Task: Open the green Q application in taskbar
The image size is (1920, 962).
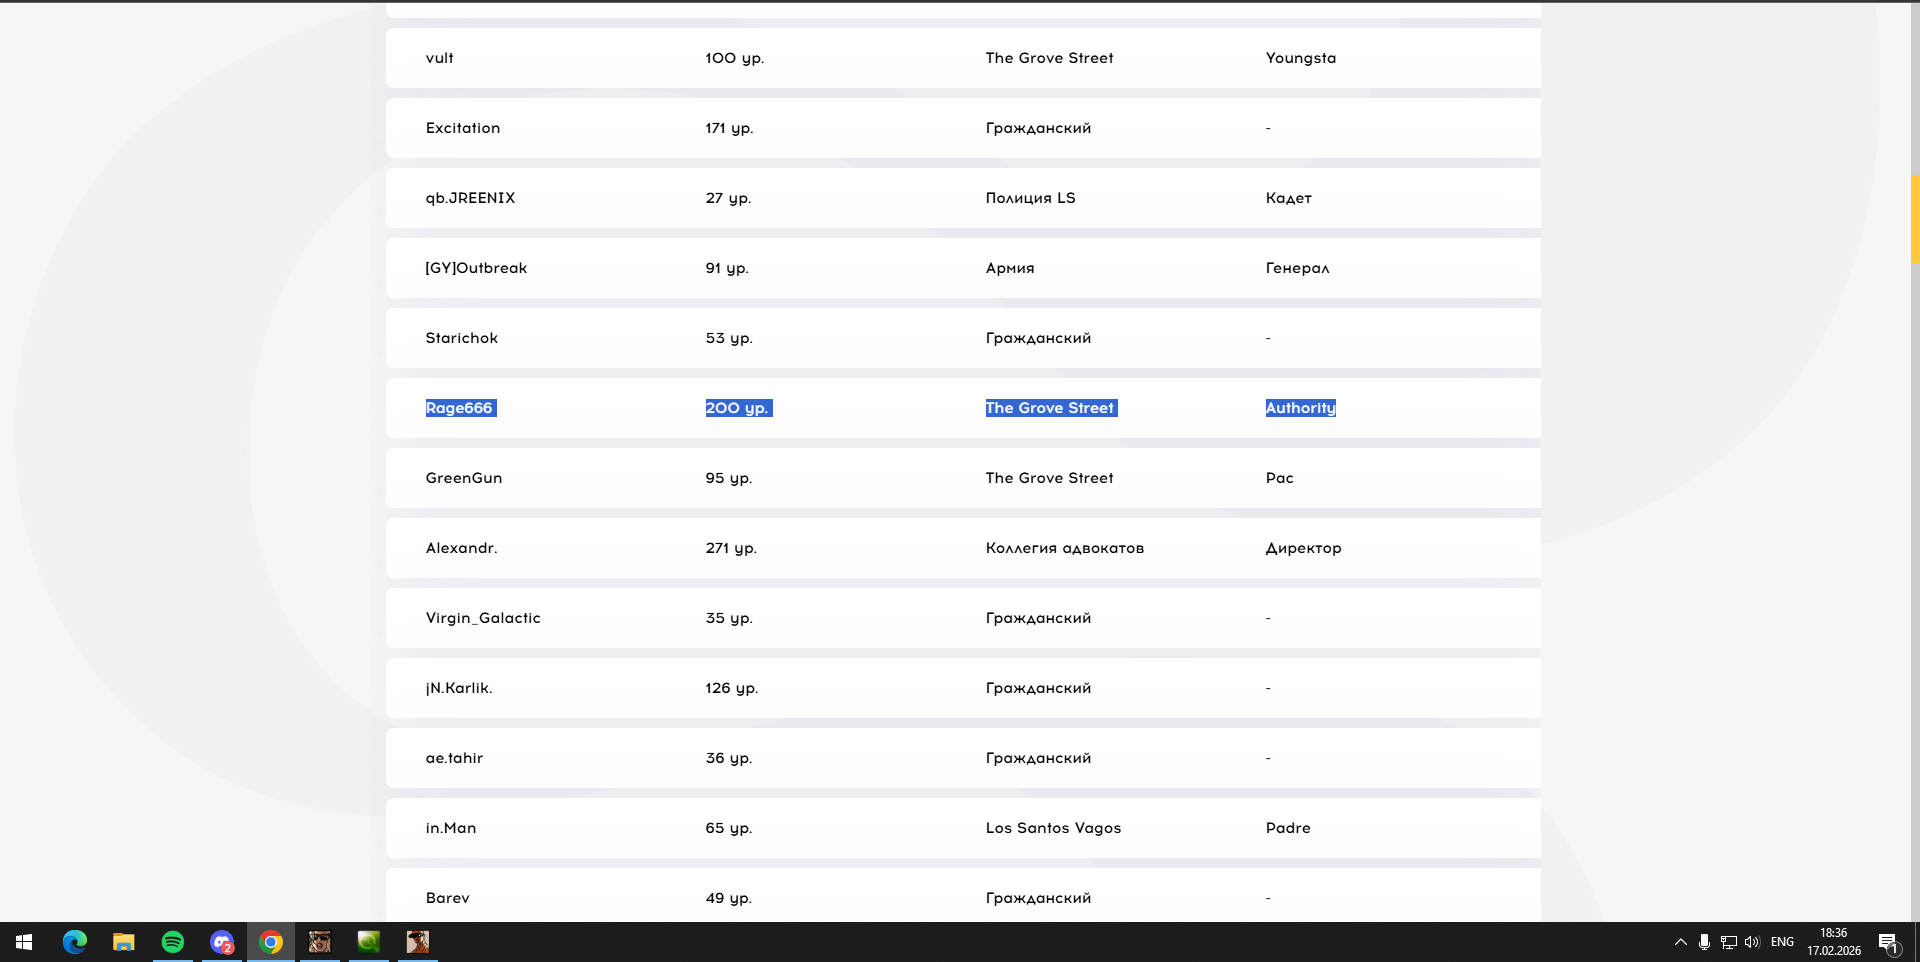Action: 369,942
